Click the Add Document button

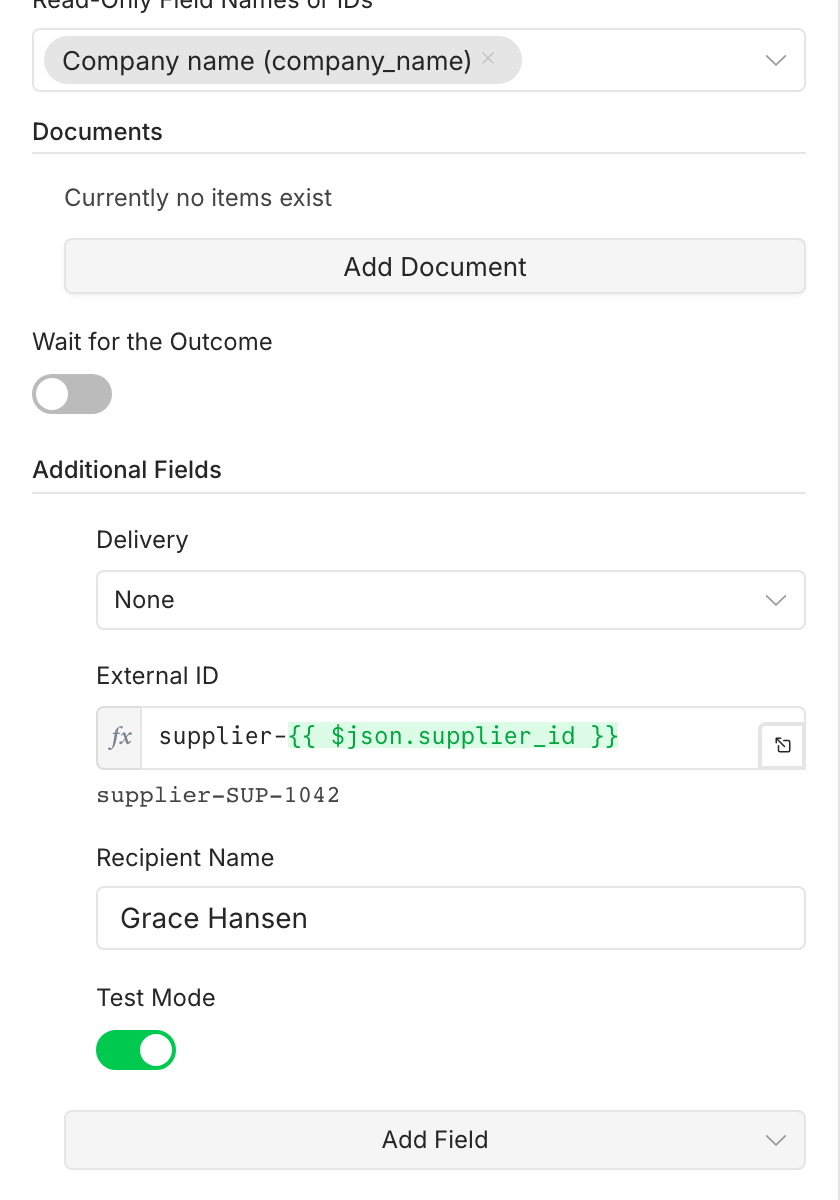tap(435, 267)
